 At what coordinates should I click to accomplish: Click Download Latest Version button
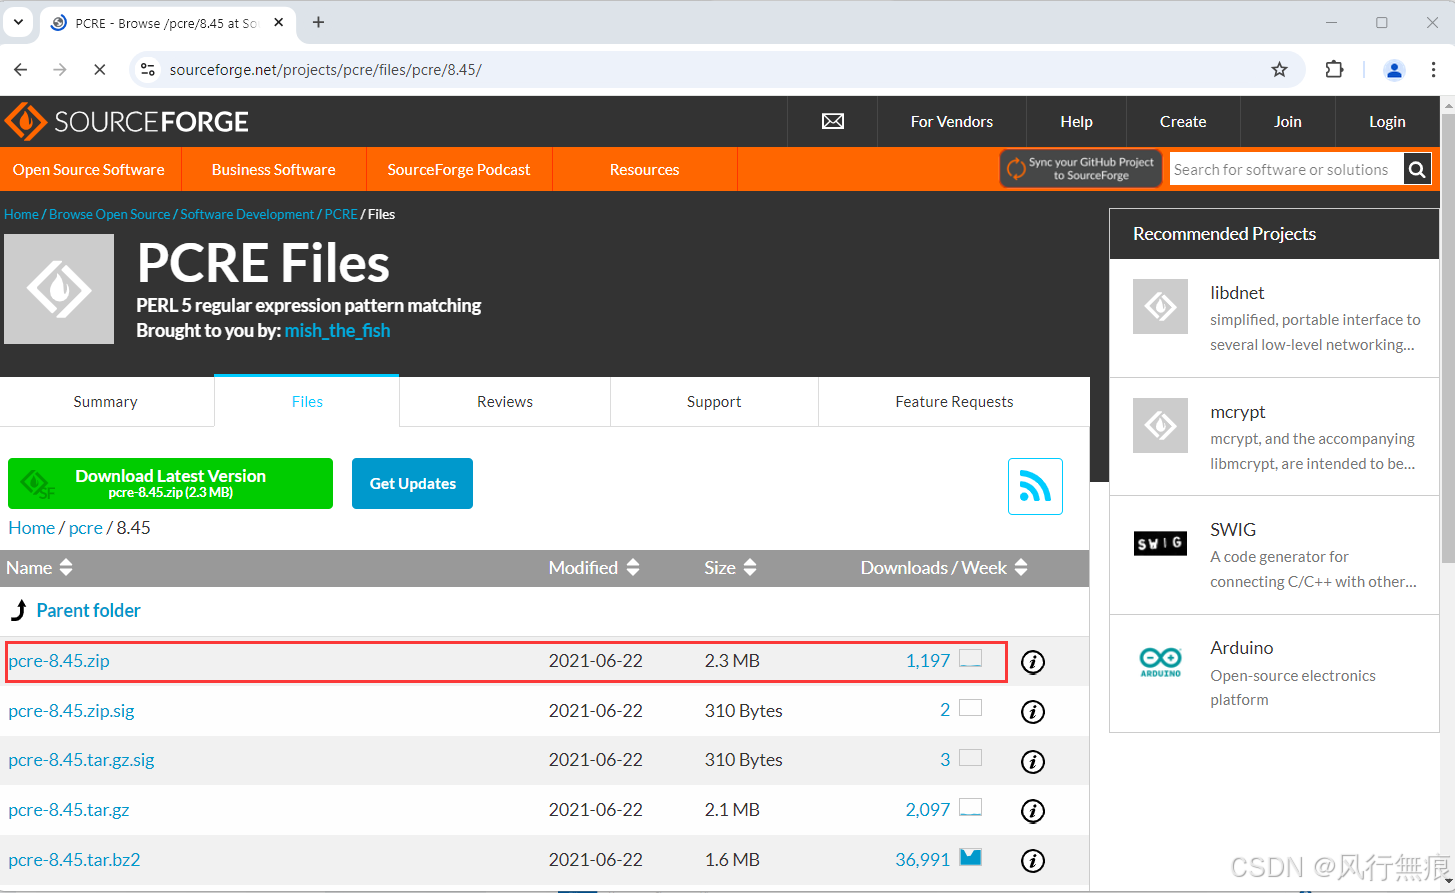tap(170, 483)
